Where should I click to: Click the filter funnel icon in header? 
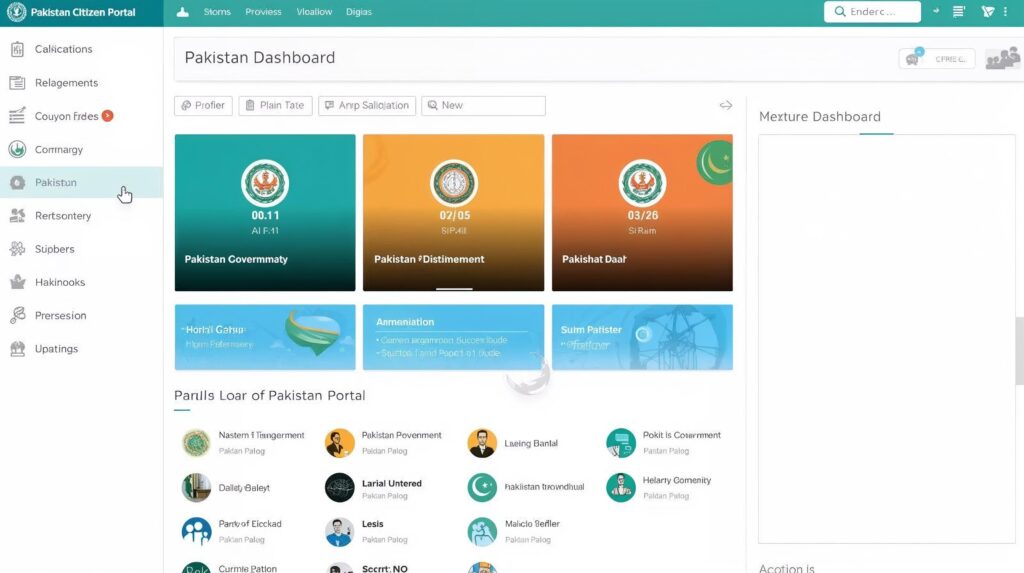(987, 12)
